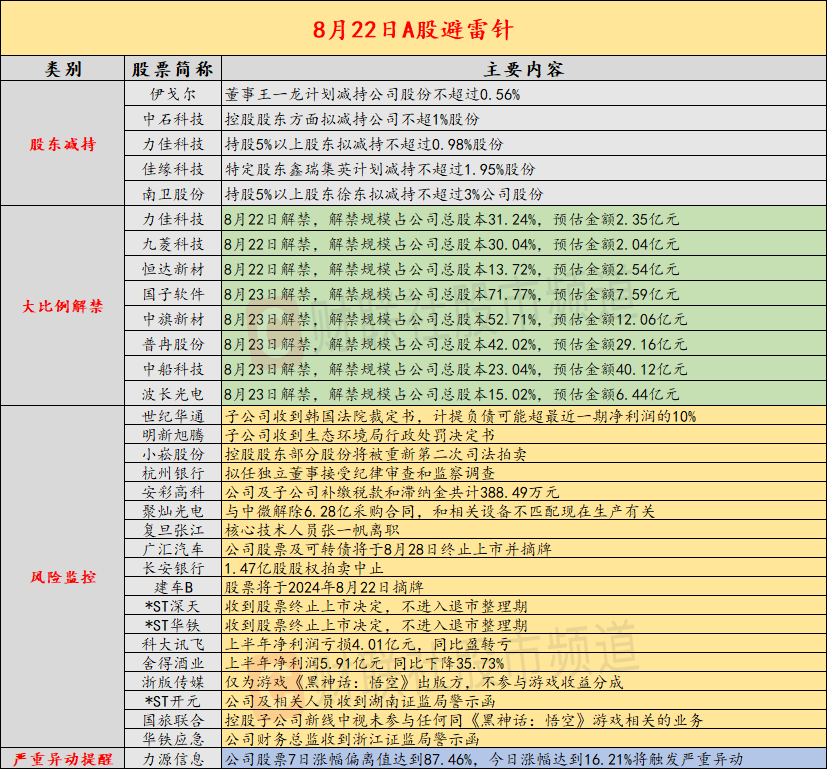Click the 股东减持 category cell
827x769 pixels.
63,144
